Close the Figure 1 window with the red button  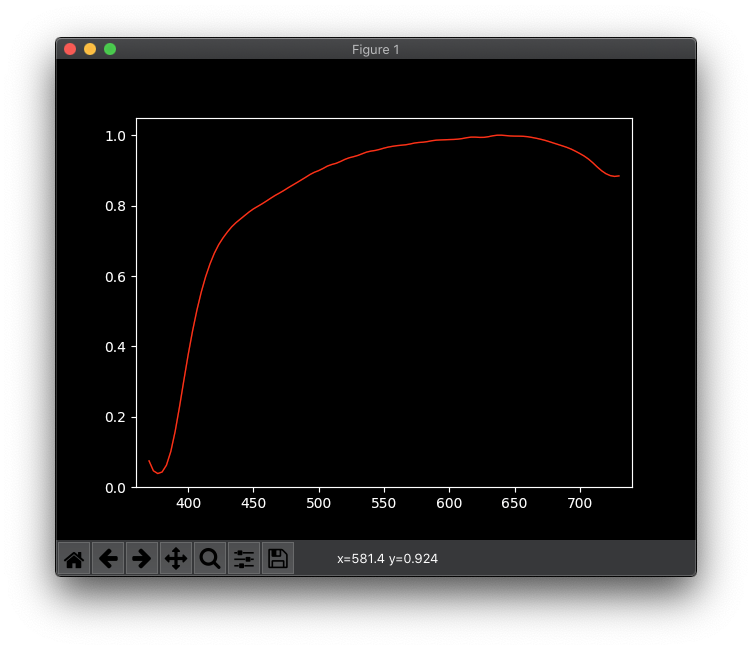pyautogui.click(x=70, y=49)
